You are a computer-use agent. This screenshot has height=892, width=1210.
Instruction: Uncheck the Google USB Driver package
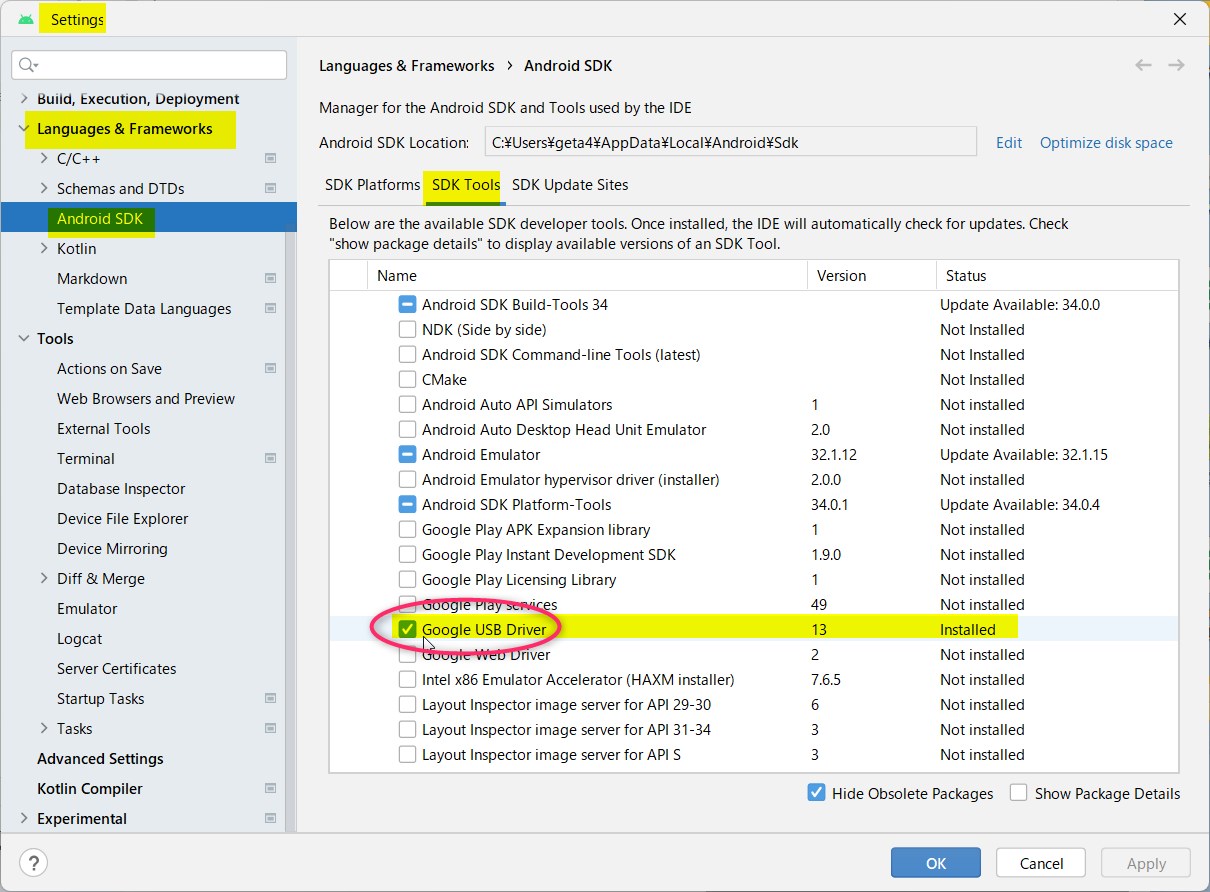coord(407,629)
